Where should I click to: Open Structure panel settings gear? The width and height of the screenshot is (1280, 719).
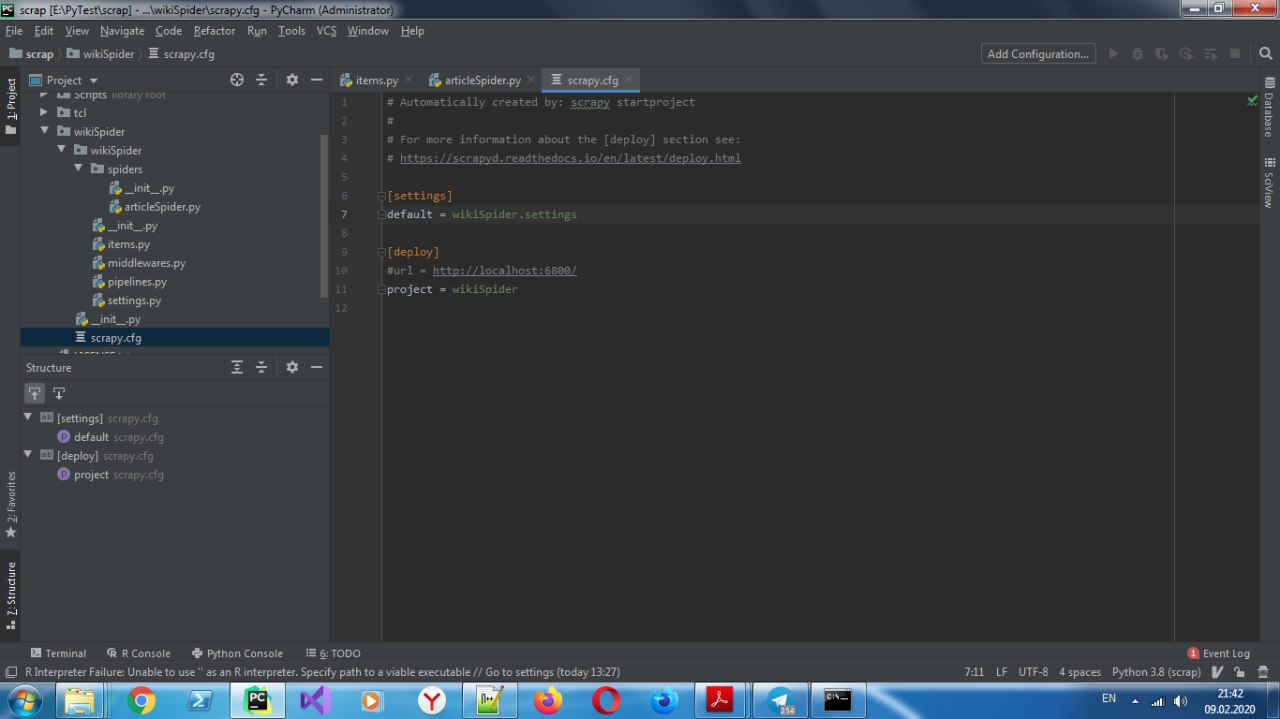[x=292, y=367]
